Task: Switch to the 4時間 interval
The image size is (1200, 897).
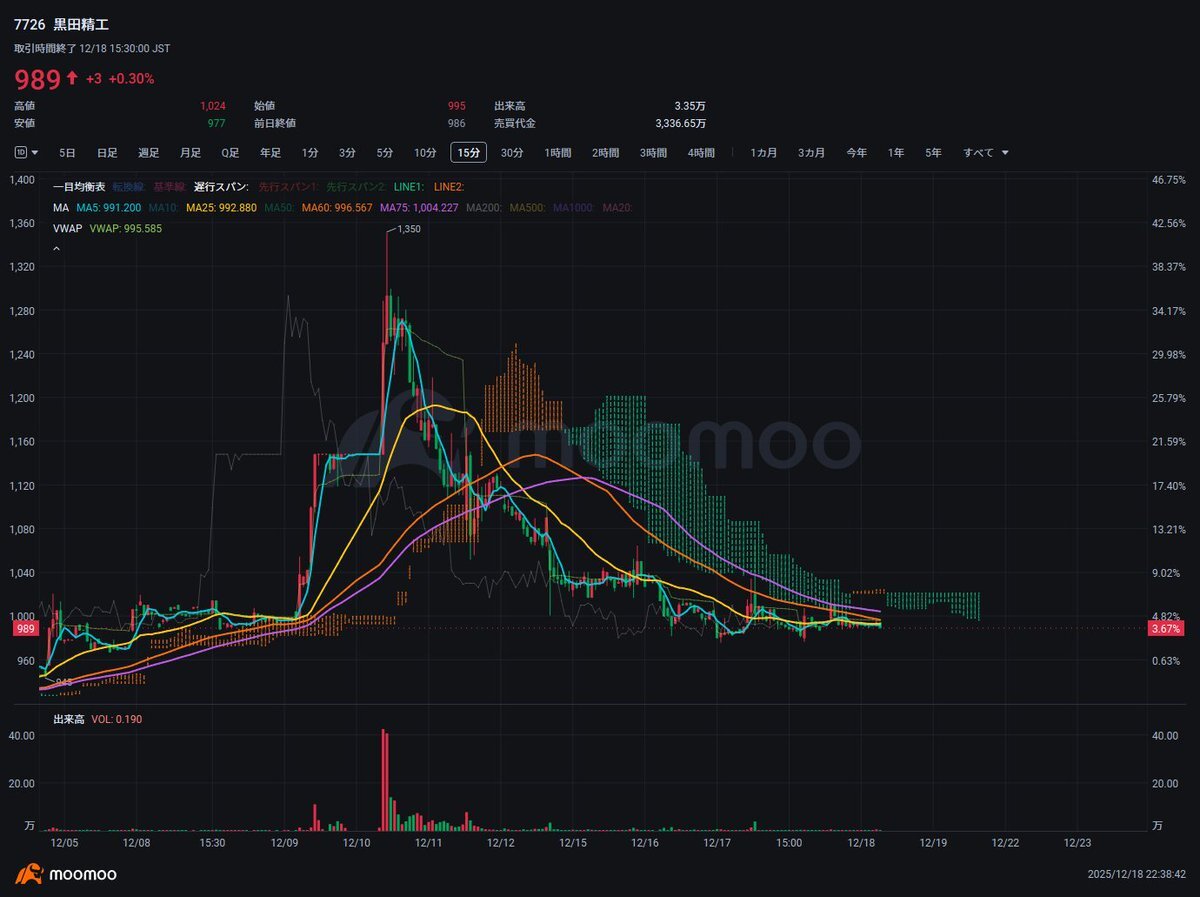Action: pos(701,153)
